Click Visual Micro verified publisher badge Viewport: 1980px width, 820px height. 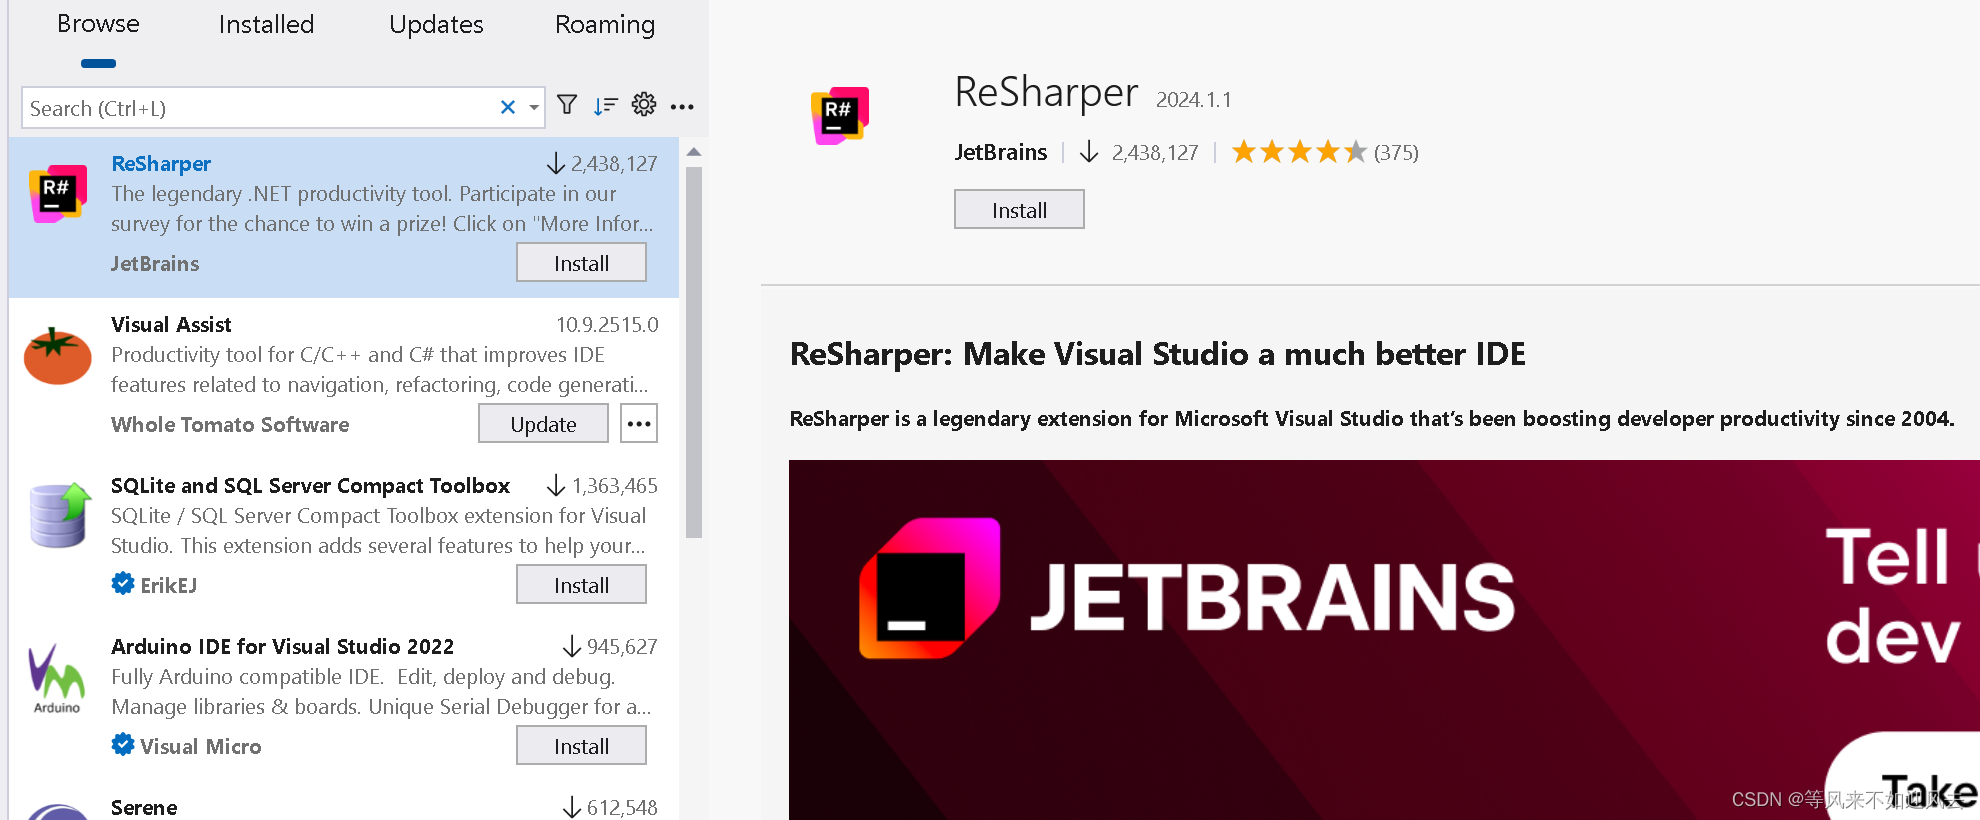click(123, 745)
